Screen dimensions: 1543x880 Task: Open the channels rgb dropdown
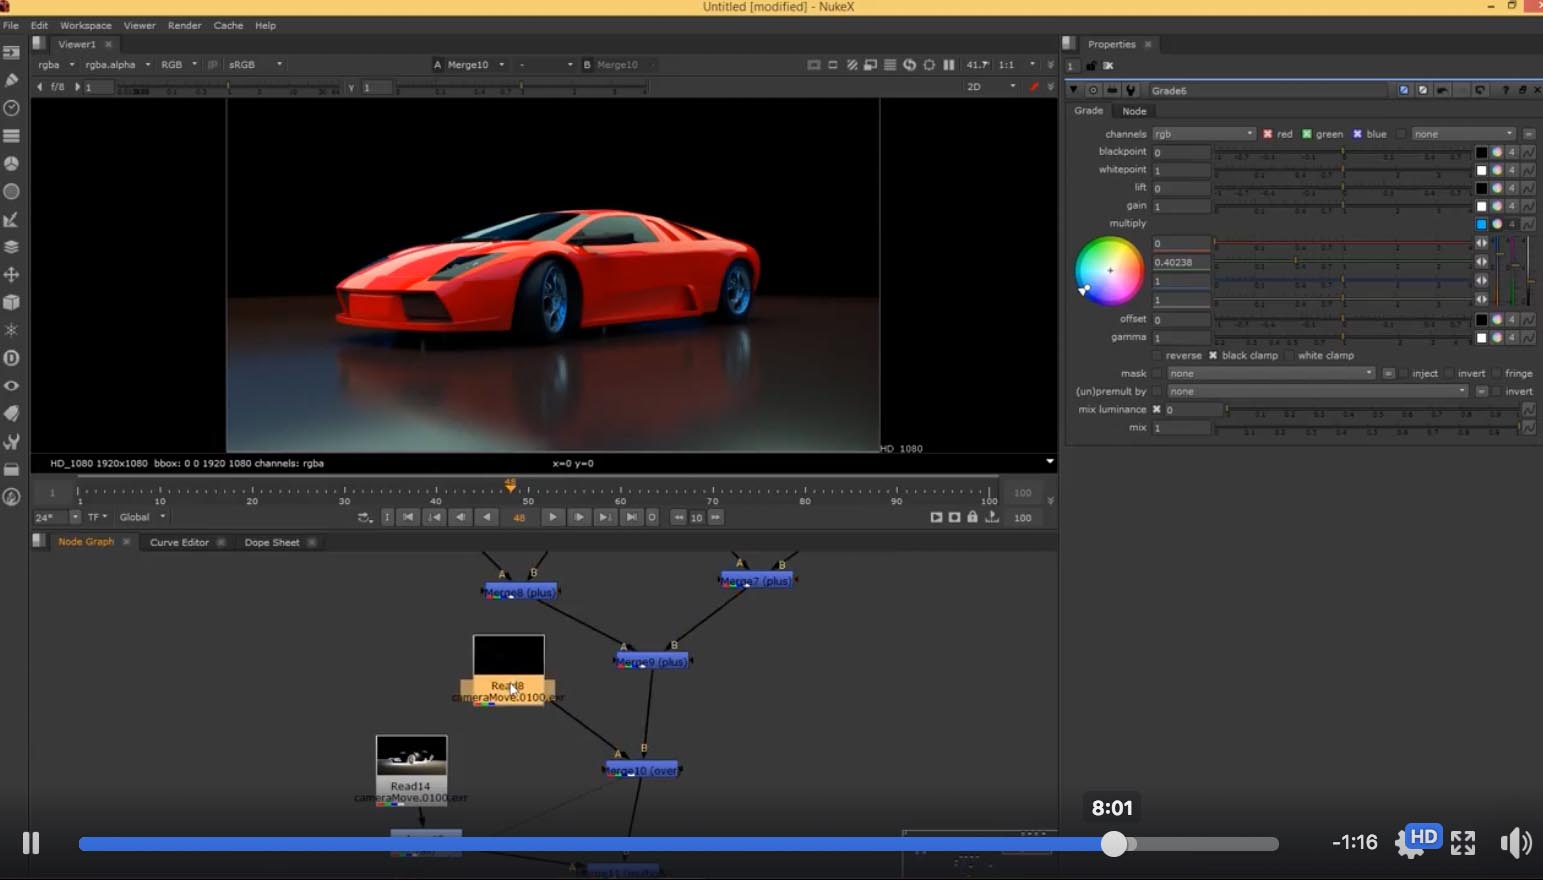click(1203, 134)
